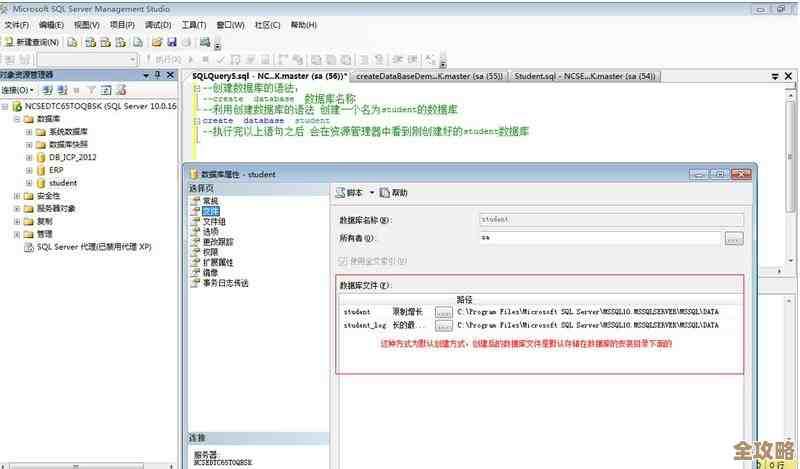The height and width of the screenshot is (469, 800).
Task: Click the blue save disk icon
Action: tap(172, 42)
